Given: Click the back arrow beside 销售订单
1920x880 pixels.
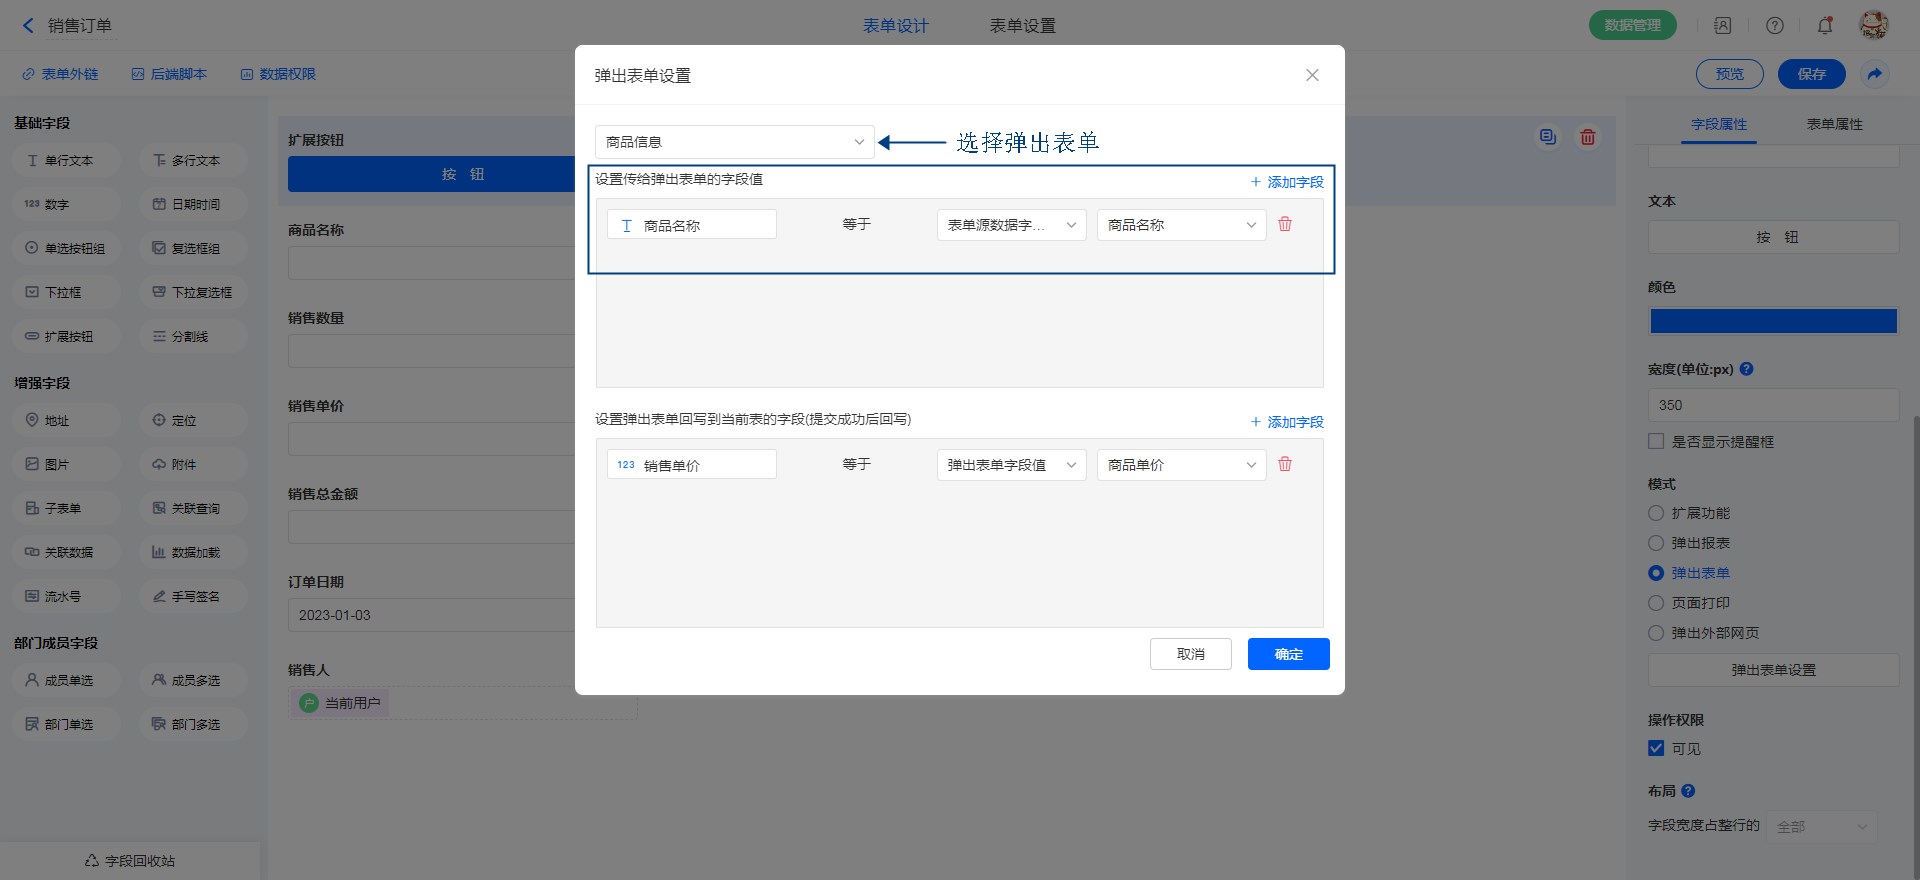Looking at the screenshot, I should pyautogui.click(x=28, y=26).
